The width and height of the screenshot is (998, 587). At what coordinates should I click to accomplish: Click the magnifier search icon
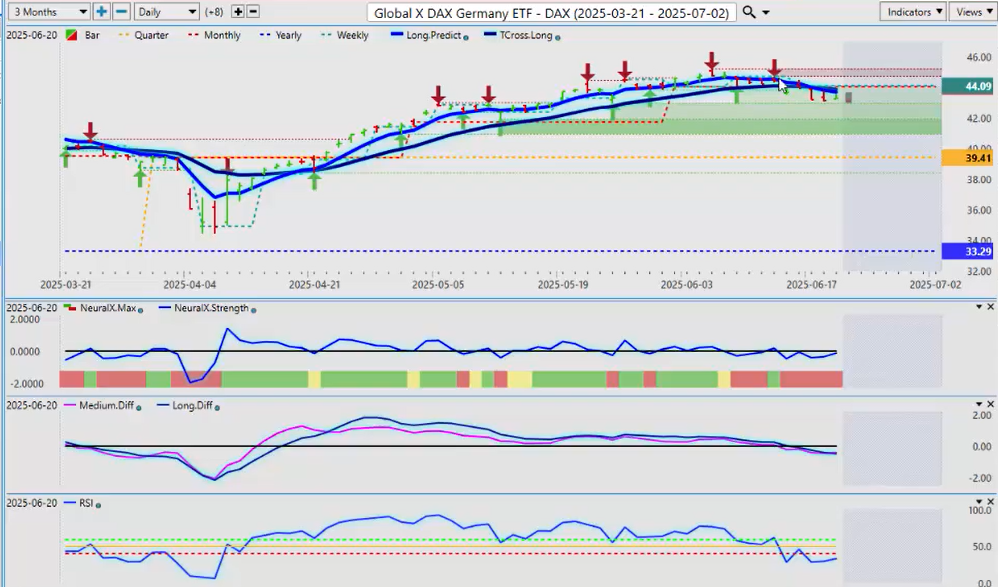(749, 12)
